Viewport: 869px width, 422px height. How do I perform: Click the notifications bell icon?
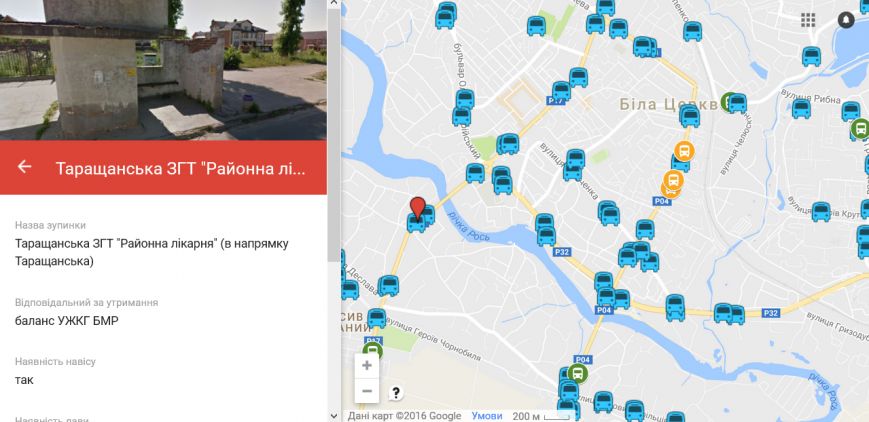coord(846,20)
